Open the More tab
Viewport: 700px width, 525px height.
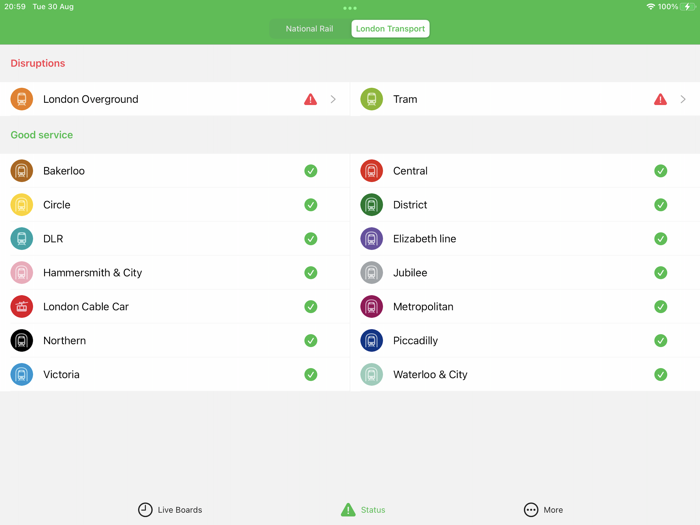click(x=543, y=510)
